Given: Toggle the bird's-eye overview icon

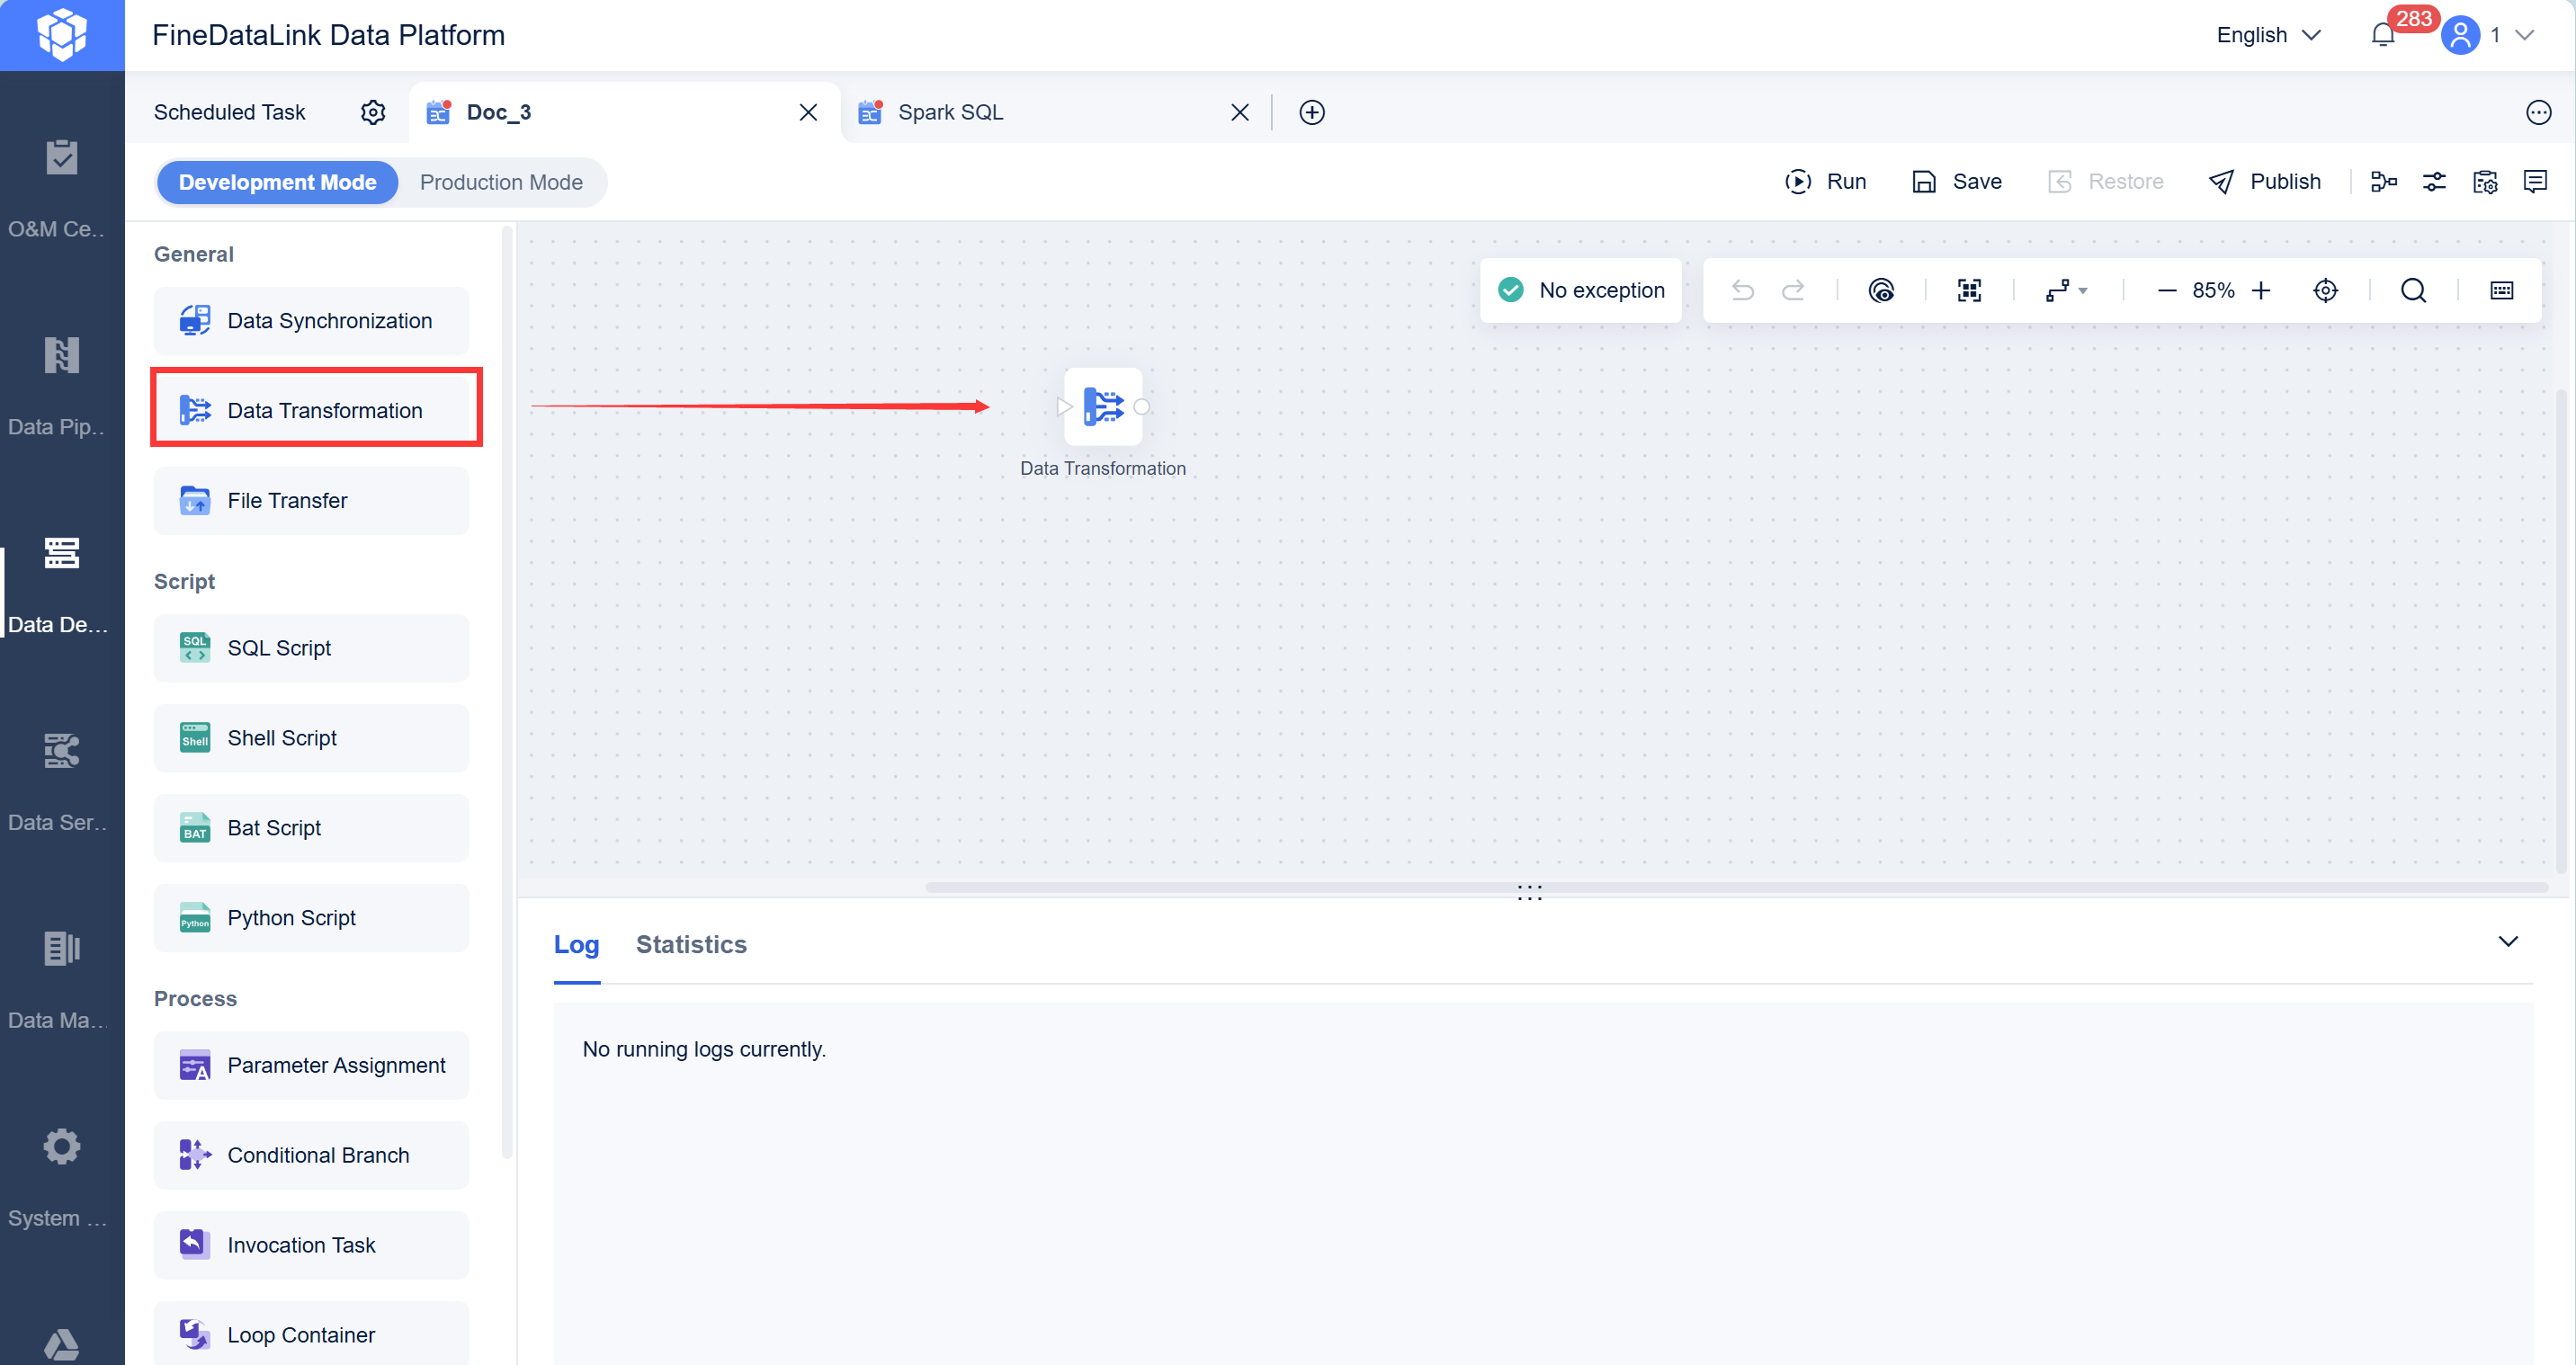Looking at the screenshot, I should [x=1881, y=290].
